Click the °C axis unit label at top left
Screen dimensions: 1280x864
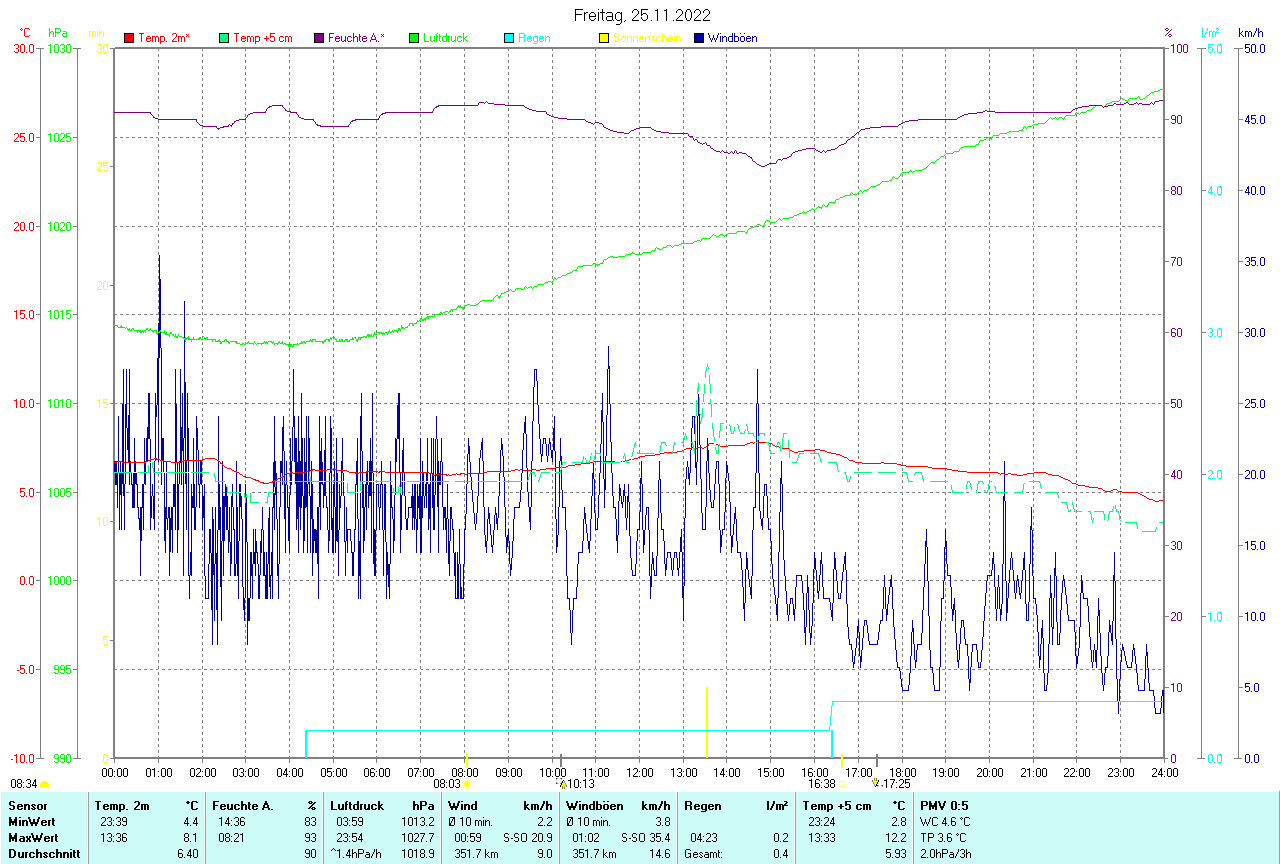pyautogui.click(x=25, y=33)
